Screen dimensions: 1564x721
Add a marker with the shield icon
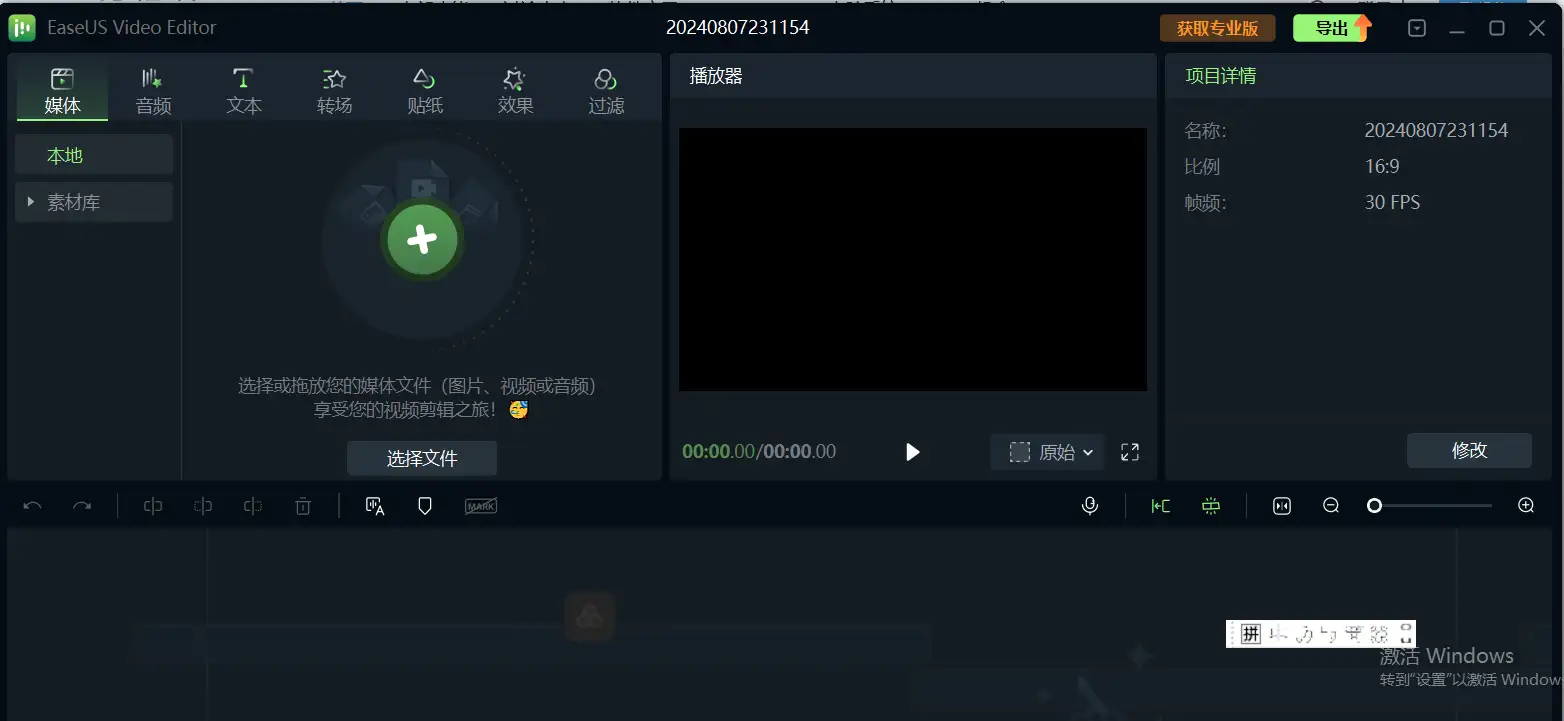point(425,506)
